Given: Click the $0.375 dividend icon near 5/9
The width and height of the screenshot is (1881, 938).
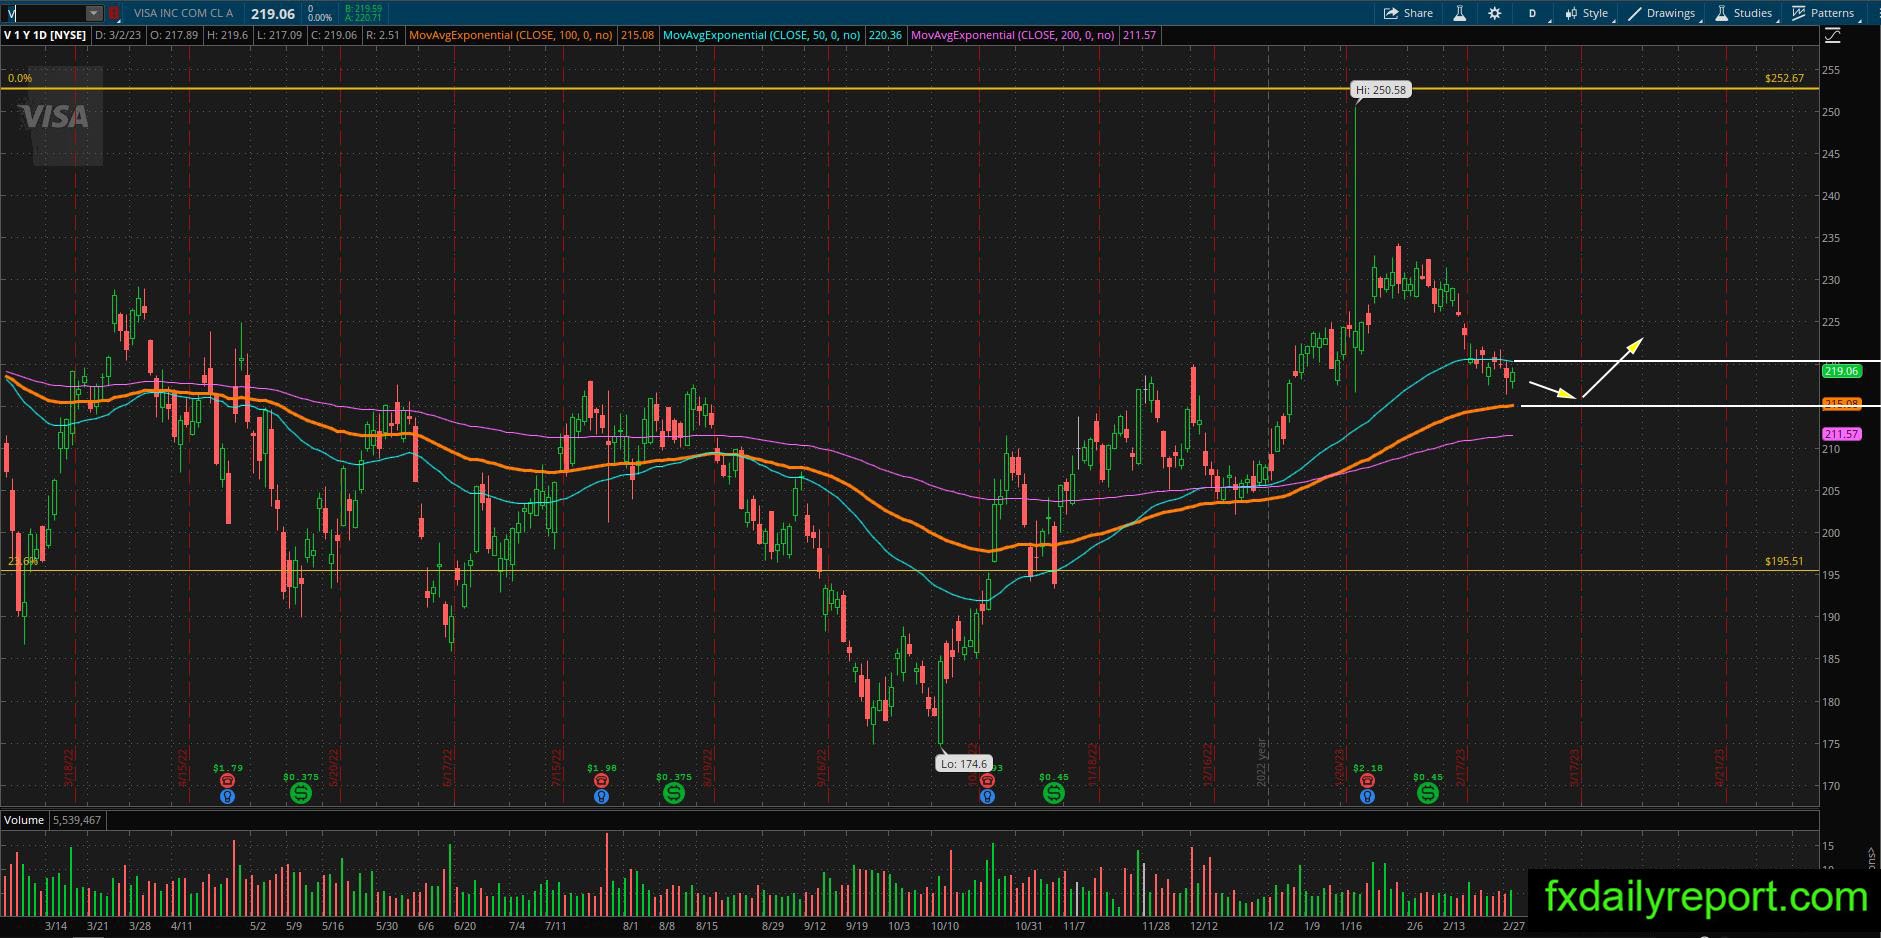Looking at the screenshot, I should [x=300, y=793].
